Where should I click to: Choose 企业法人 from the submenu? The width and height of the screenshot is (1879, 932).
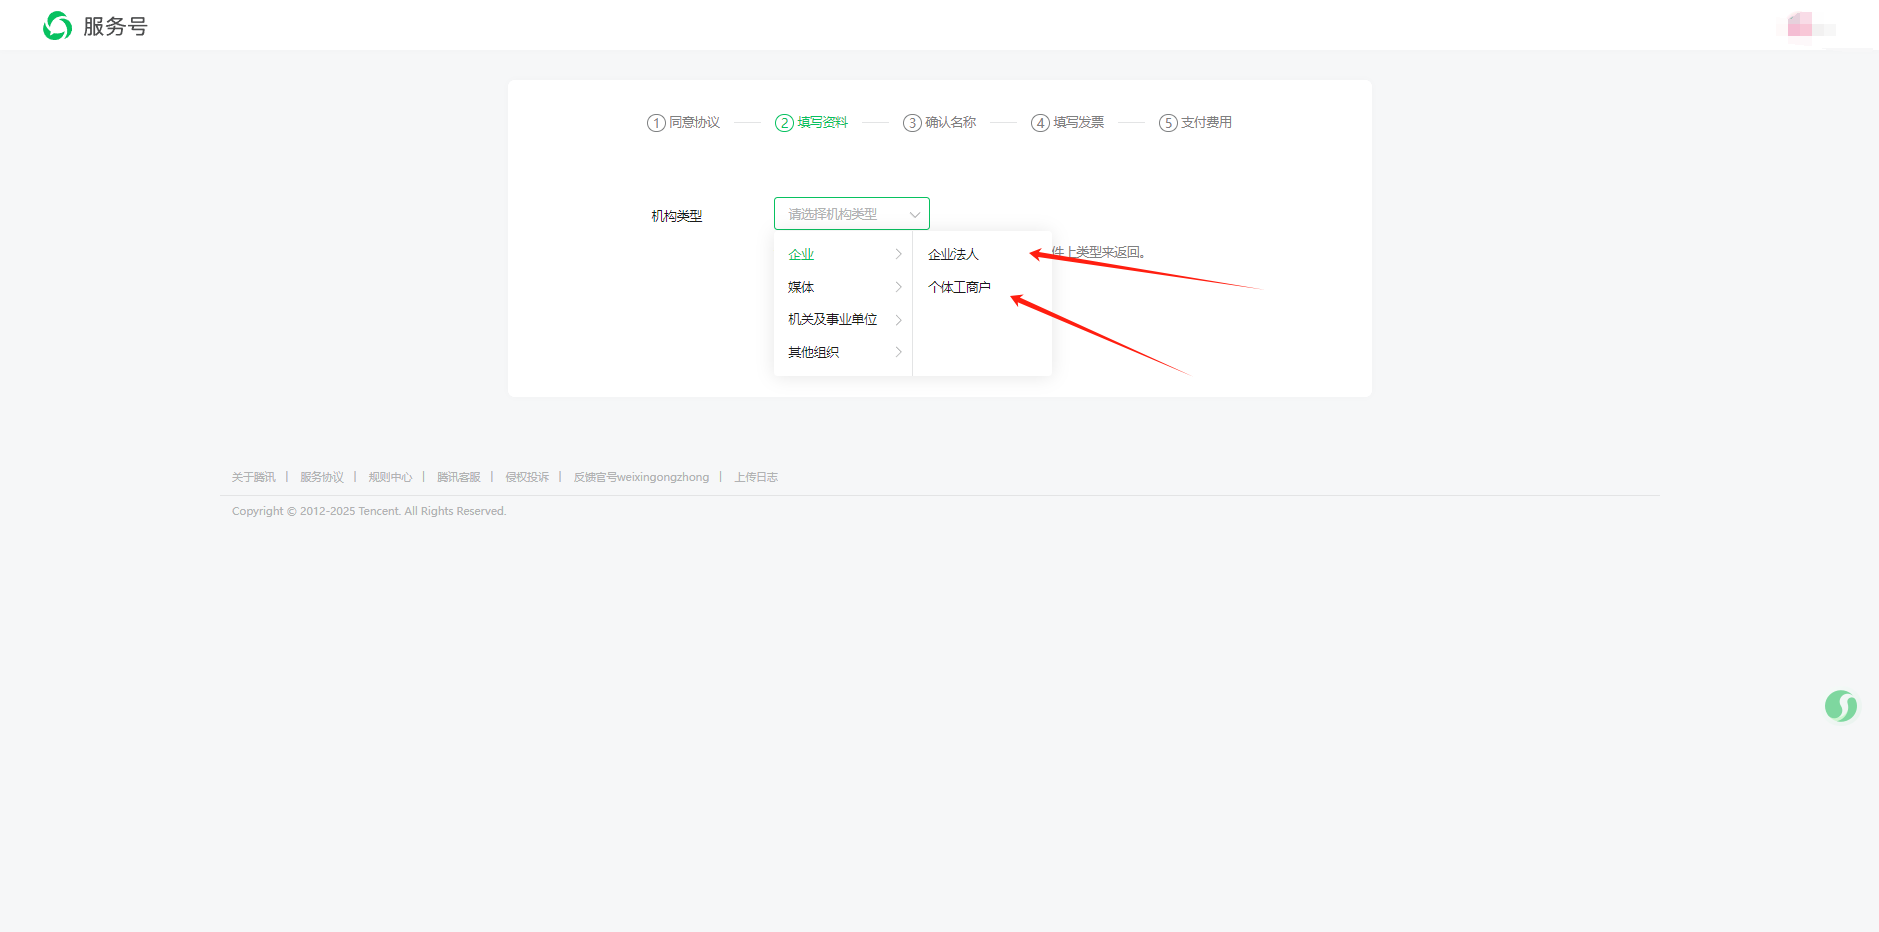pos(953,255)
